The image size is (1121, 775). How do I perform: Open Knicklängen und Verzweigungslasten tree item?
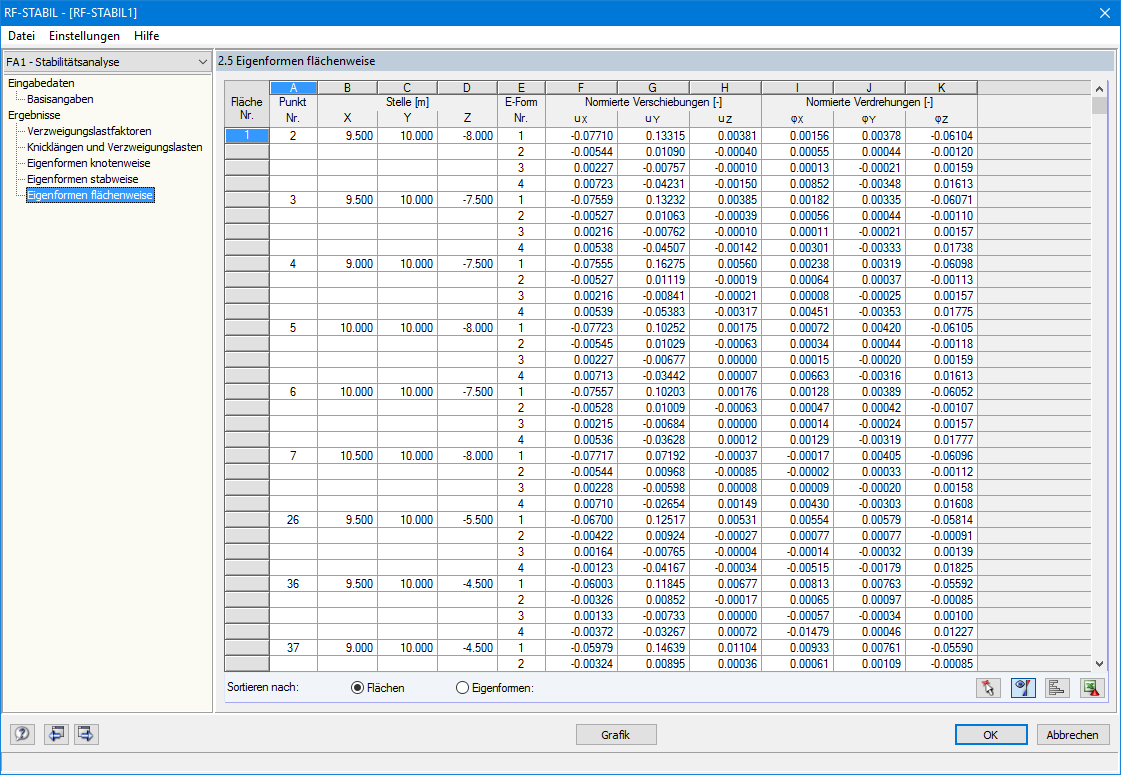114,147
